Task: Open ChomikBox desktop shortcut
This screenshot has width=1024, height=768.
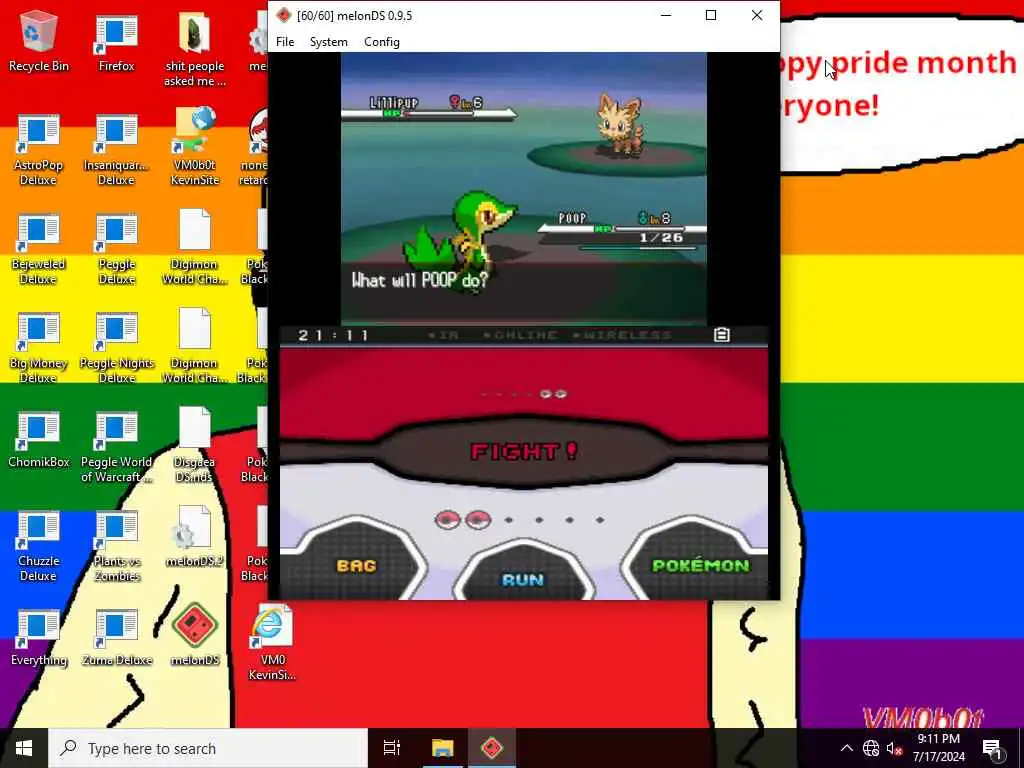Action: (x=39, y=440)
